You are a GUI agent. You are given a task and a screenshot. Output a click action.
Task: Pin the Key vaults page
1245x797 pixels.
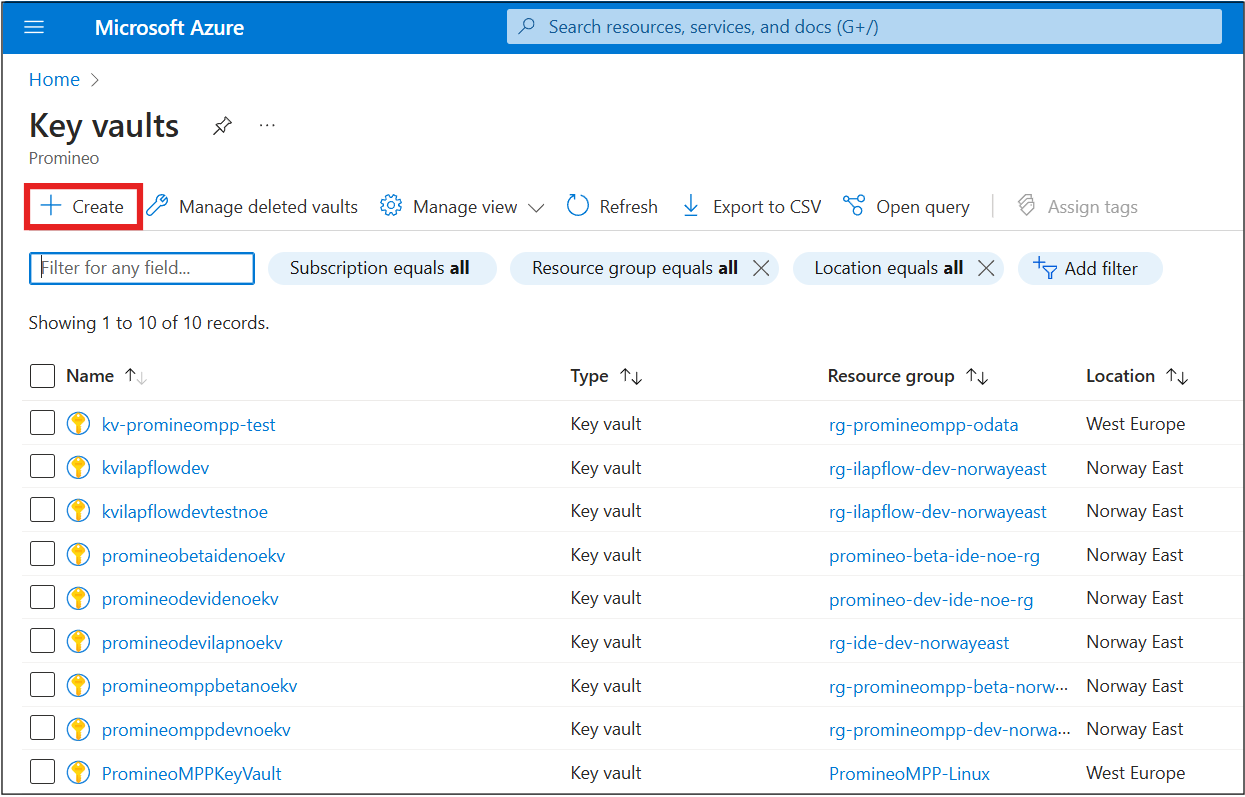coord(222,126)
